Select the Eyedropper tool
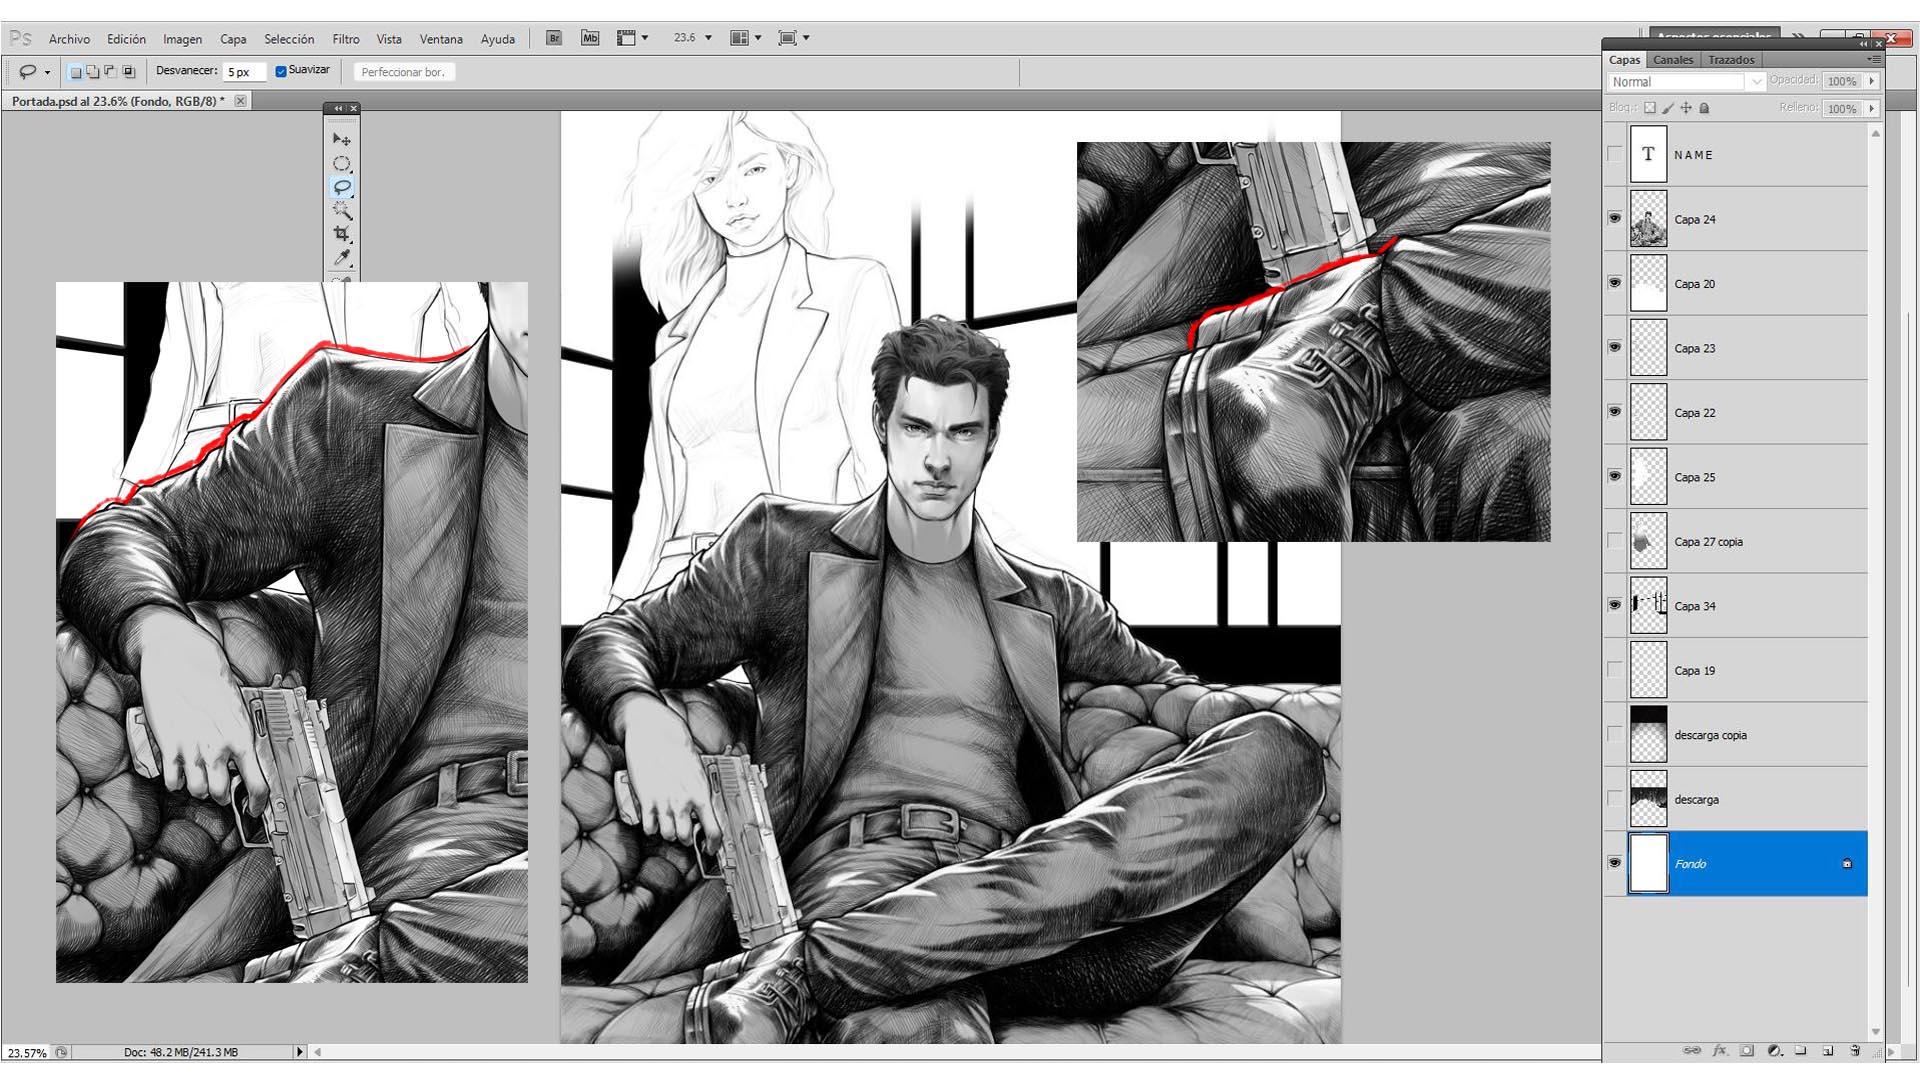Viewport: 1920px width, 1080px height. click(342, 257)
